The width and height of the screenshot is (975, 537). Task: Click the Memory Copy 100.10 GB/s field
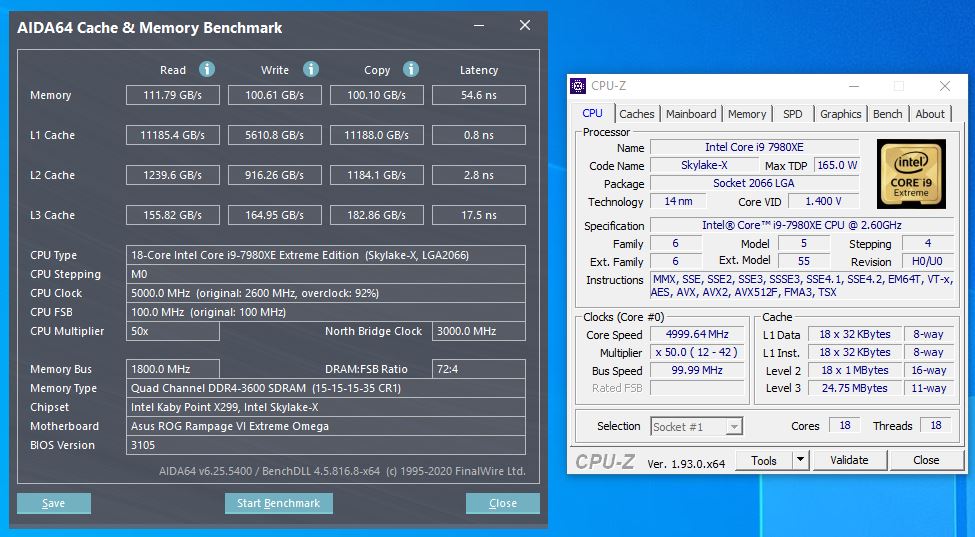pyautogui.click(x=377, y=95)
